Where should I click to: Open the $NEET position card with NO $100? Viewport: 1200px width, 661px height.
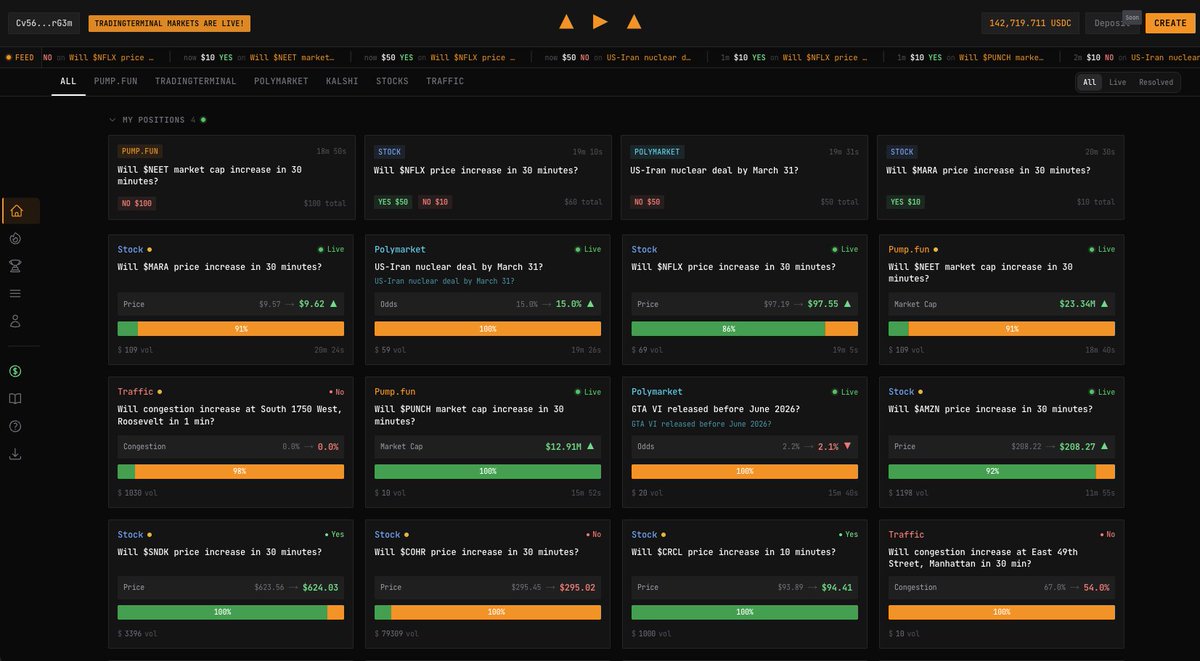(x=232, y=177)
